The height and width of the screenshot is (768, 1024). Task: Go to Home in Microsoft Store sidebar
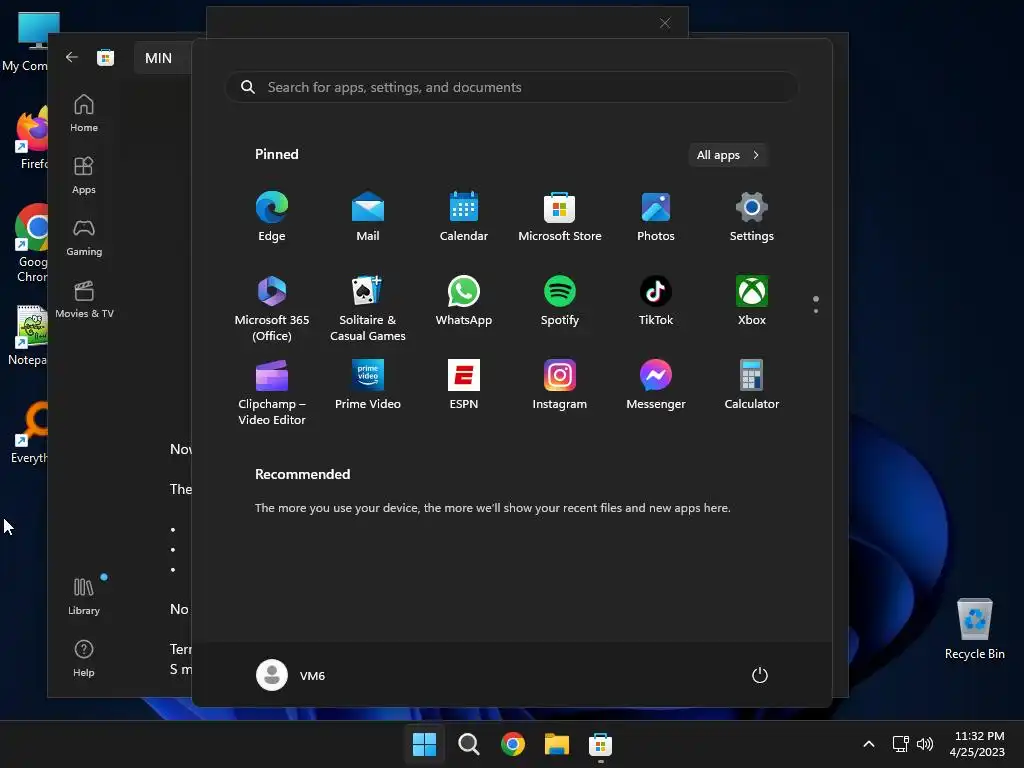pos(84,113)
